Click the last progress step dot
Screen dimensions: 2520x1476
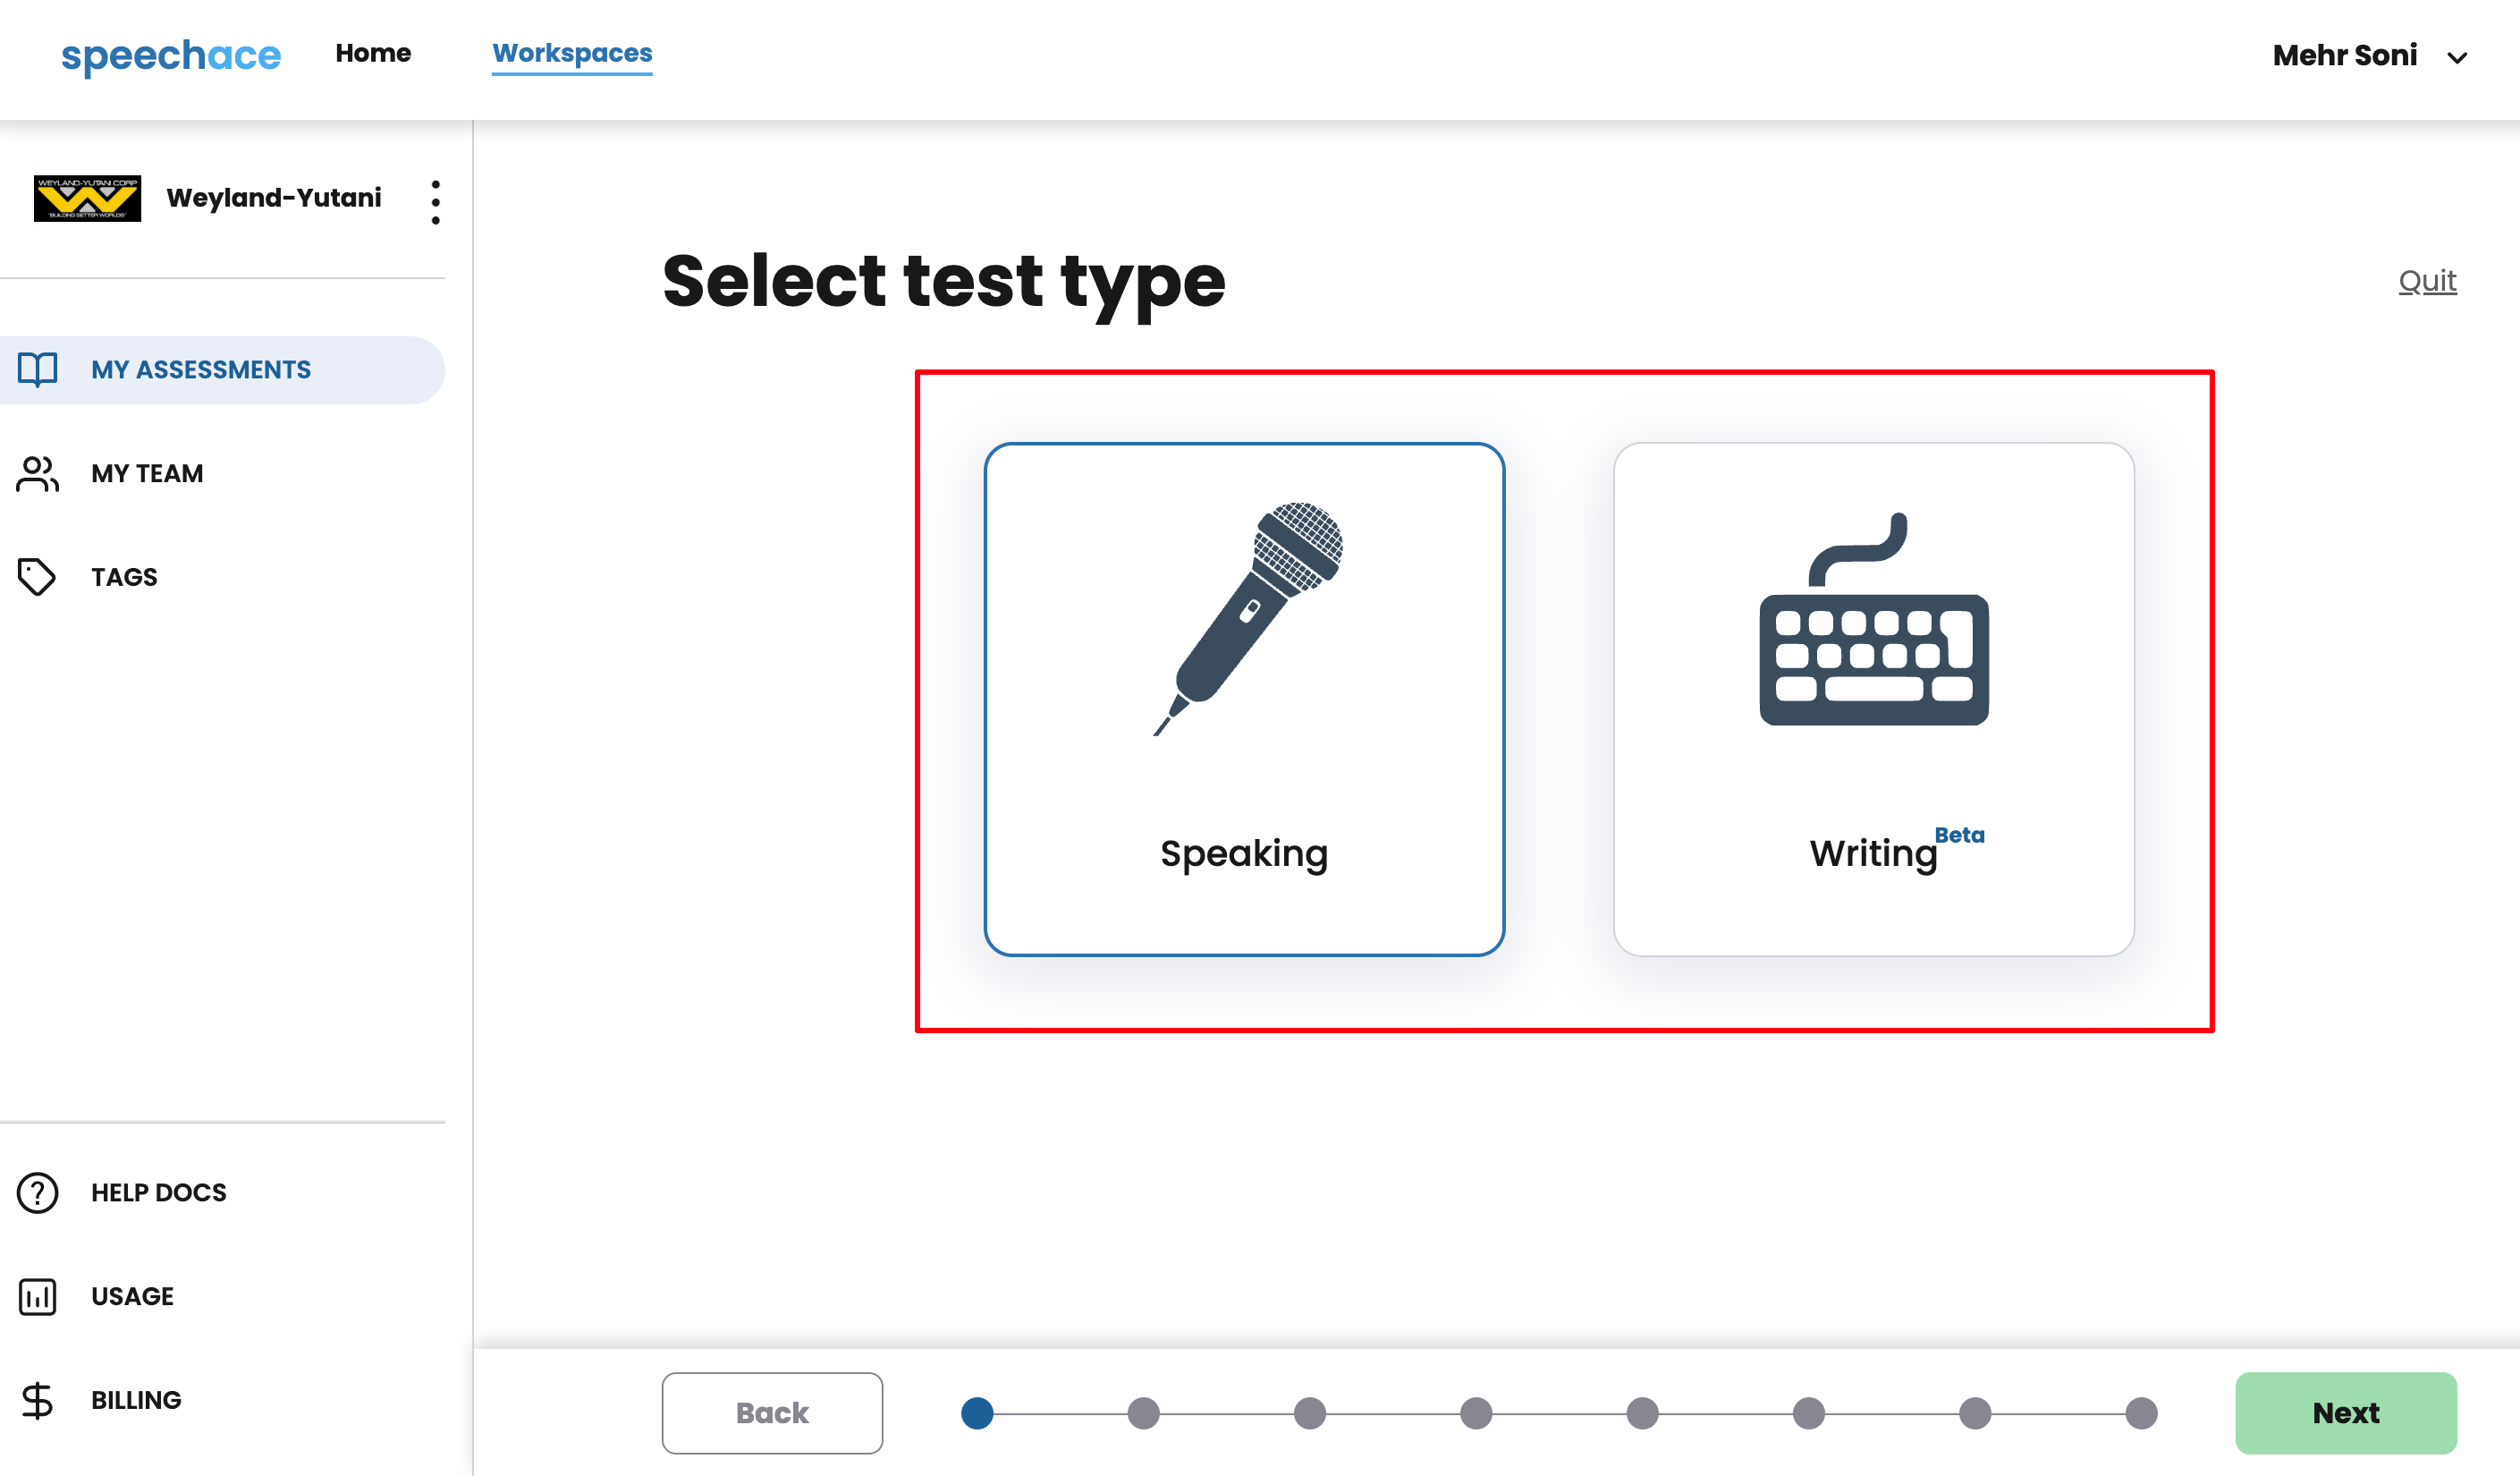click(2141, 1413)
